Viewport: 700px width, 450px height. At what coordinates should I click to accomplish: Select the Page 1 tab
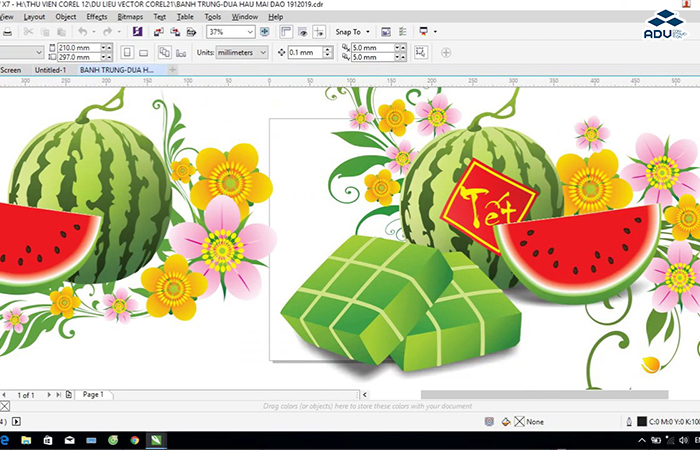tap(93, 395)
